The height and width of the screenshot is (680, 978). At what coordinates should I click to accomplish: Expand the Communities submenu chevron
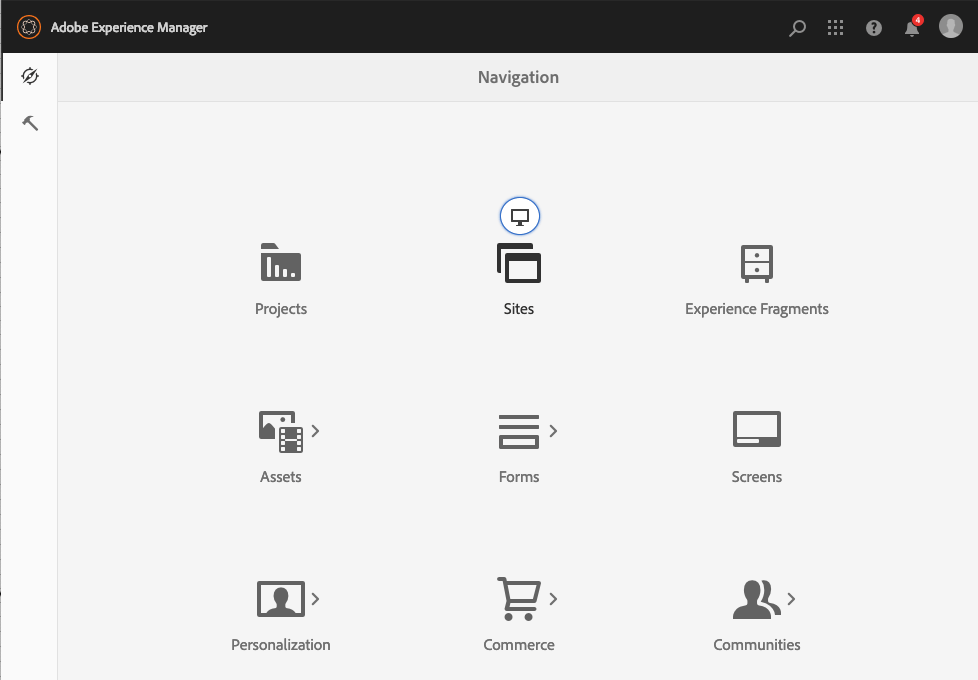pos(790,597)
